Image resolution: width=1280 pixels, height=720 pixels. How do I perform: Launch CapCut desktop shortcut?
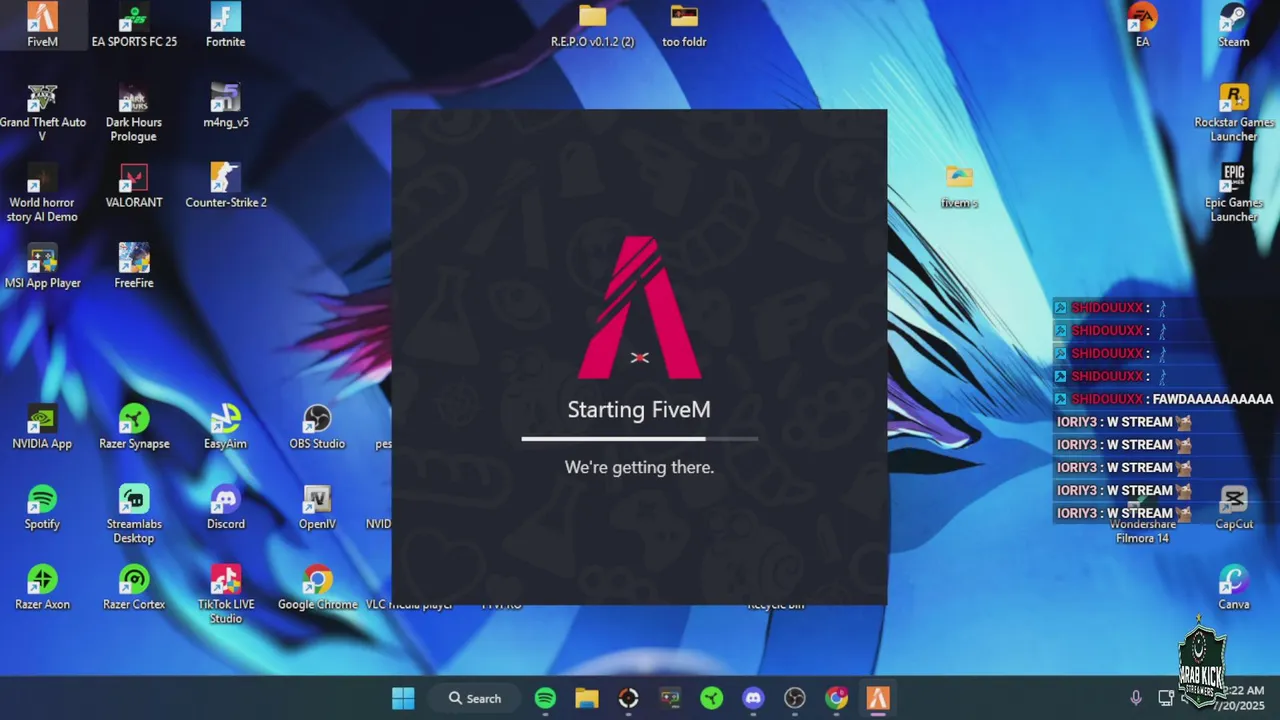(x=1234, y=507)
